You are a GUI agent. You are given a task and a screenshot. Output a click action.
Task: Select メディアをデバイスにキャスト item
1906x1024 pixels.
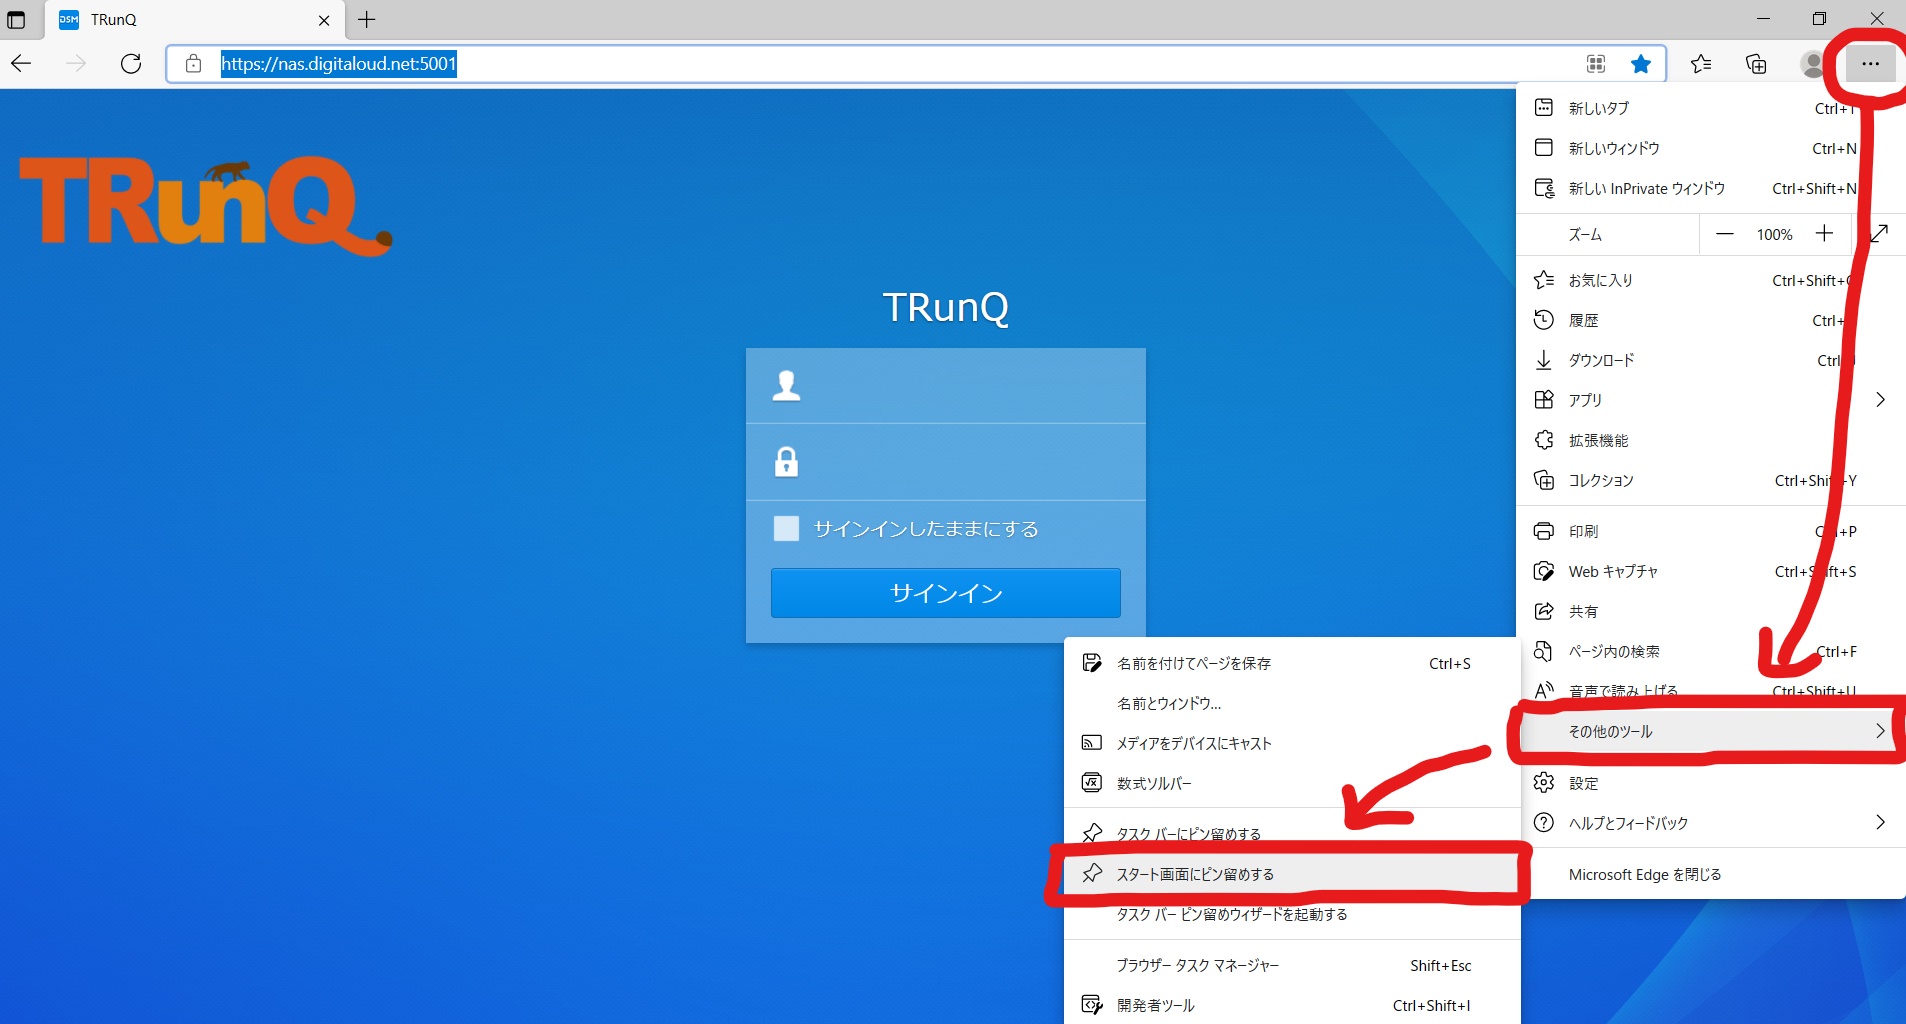(x=1292, y=743)
